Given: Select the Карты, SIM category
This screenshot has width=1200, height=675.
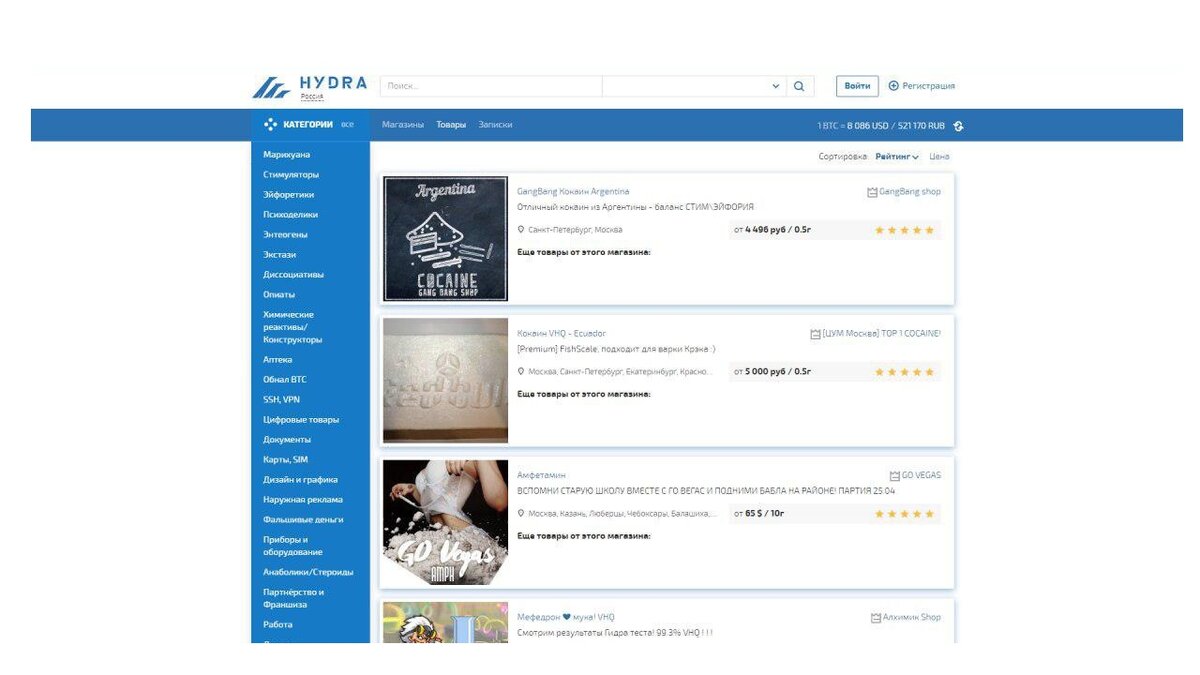Looking at the screenshot, I should [x=286, y=460].
